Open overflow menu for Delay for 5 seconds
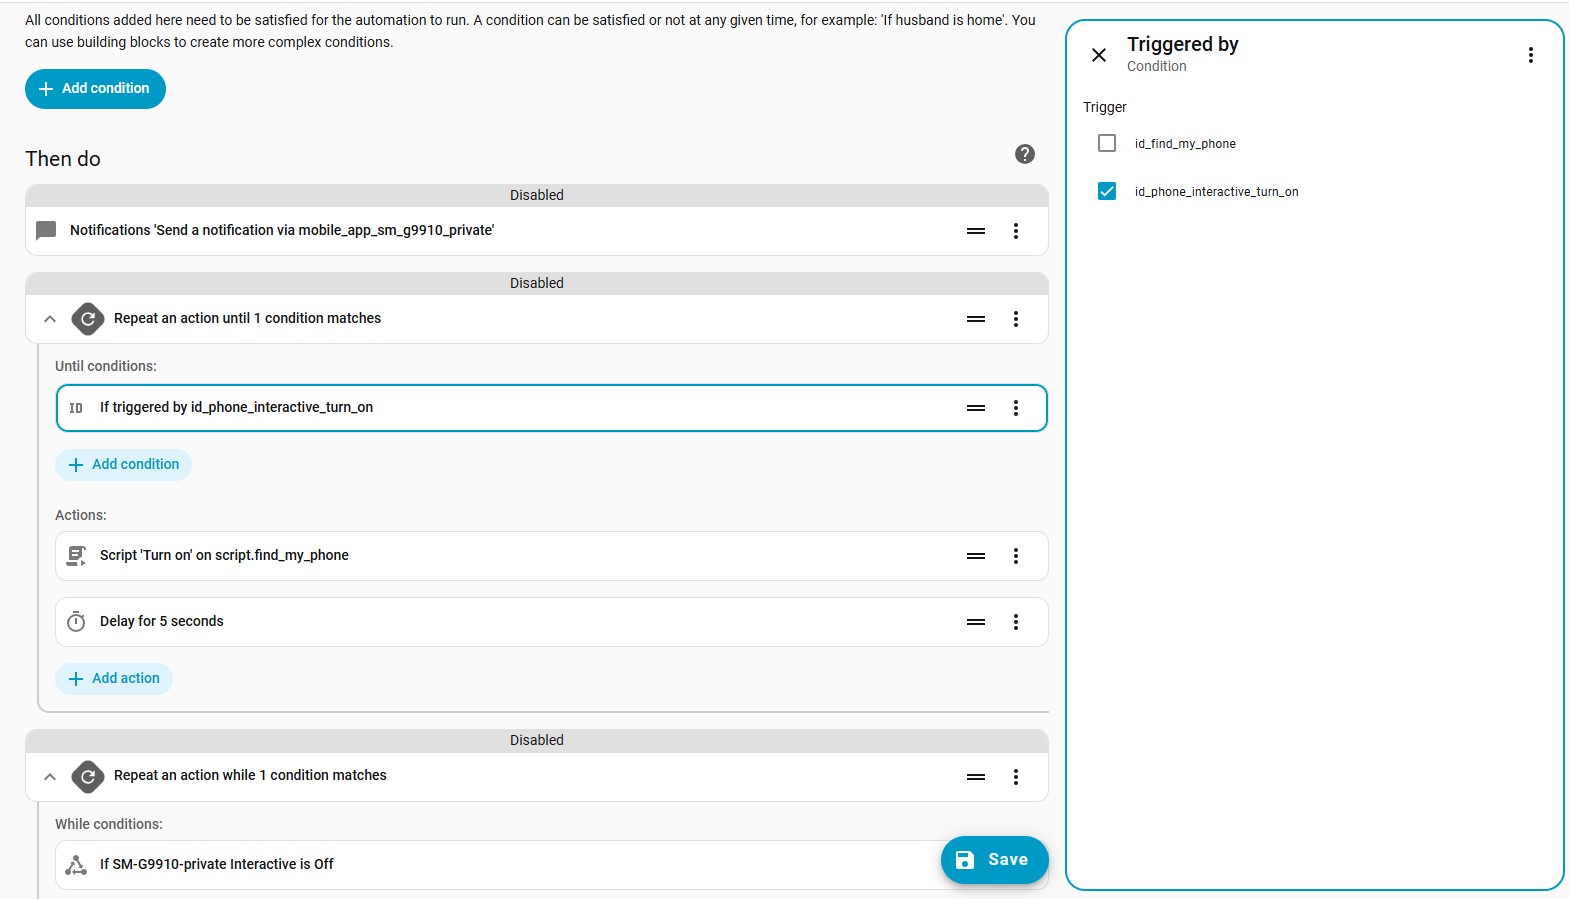This screenshot has width=1569, height=899. [1015, 622]
